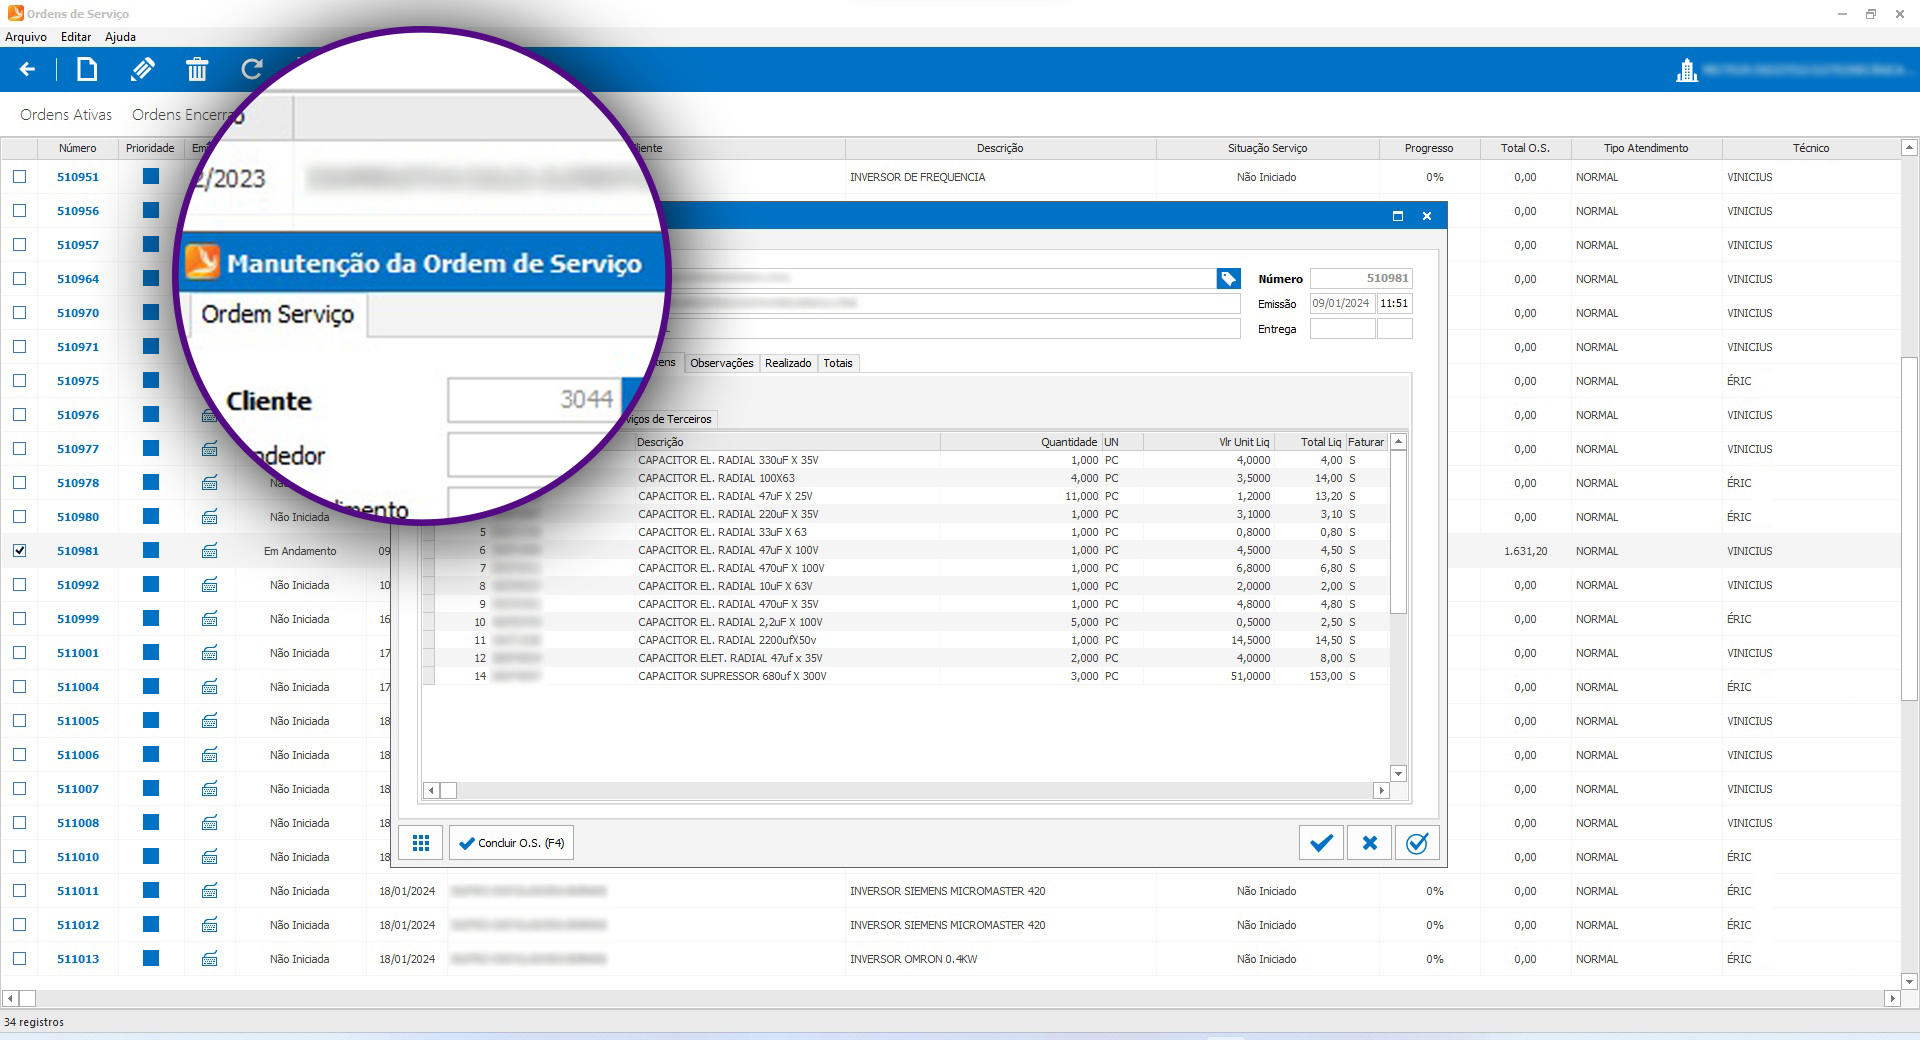Check the box for order 510956
Image resolution: width=1920 pixels, height=1040 pixels.
19,210
